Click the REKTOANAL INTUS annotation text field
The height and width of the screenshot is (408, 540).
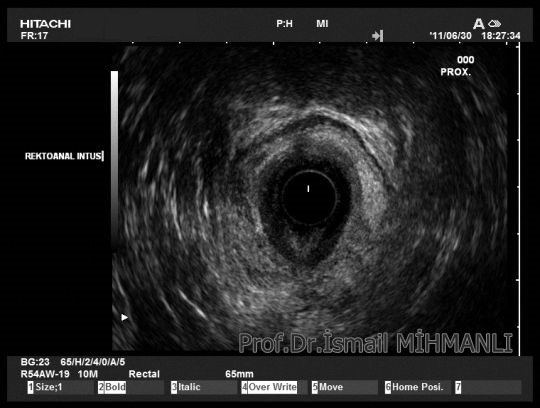click(x=64, y=156)
